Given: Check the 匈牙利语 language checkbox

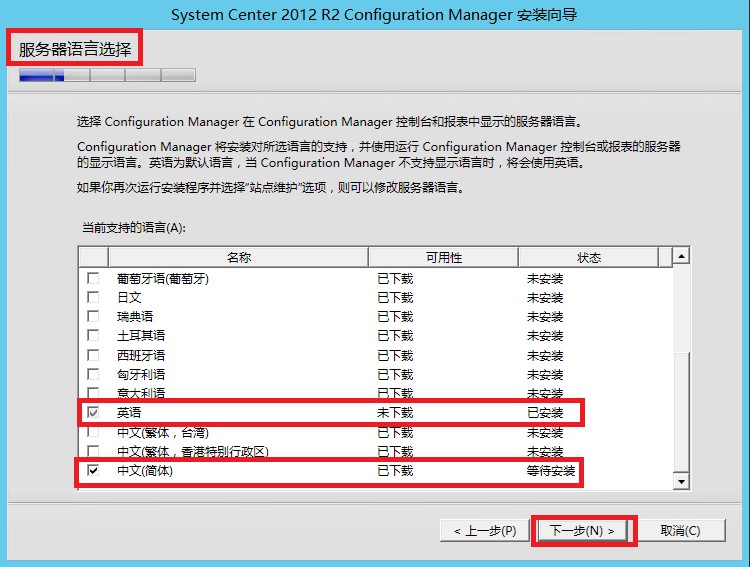Looking at the screenshot, I should [93, 374].
